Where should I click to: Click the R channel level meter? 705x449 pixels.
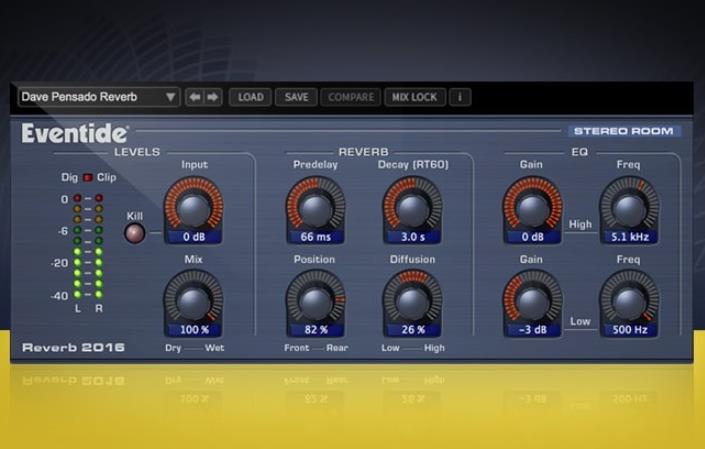(x=99, y=246)
